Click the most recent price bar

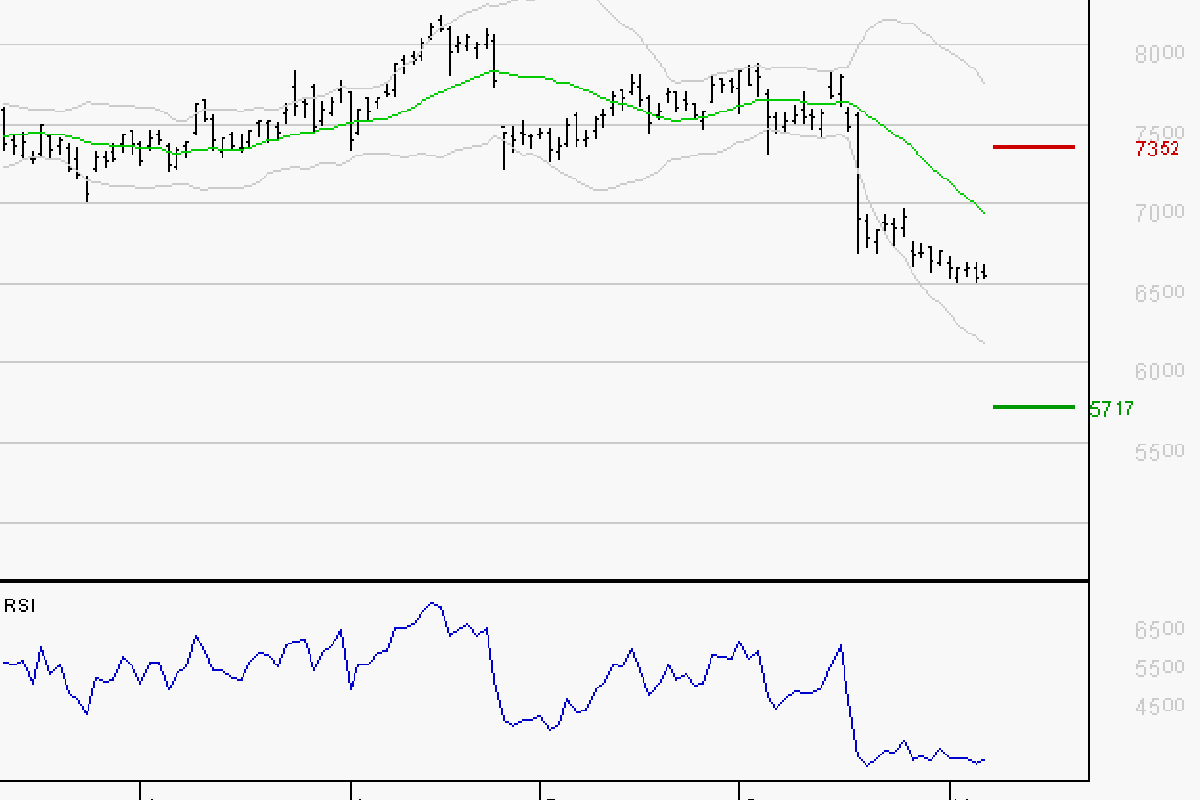pyautogui.click(x=986, y=272)
